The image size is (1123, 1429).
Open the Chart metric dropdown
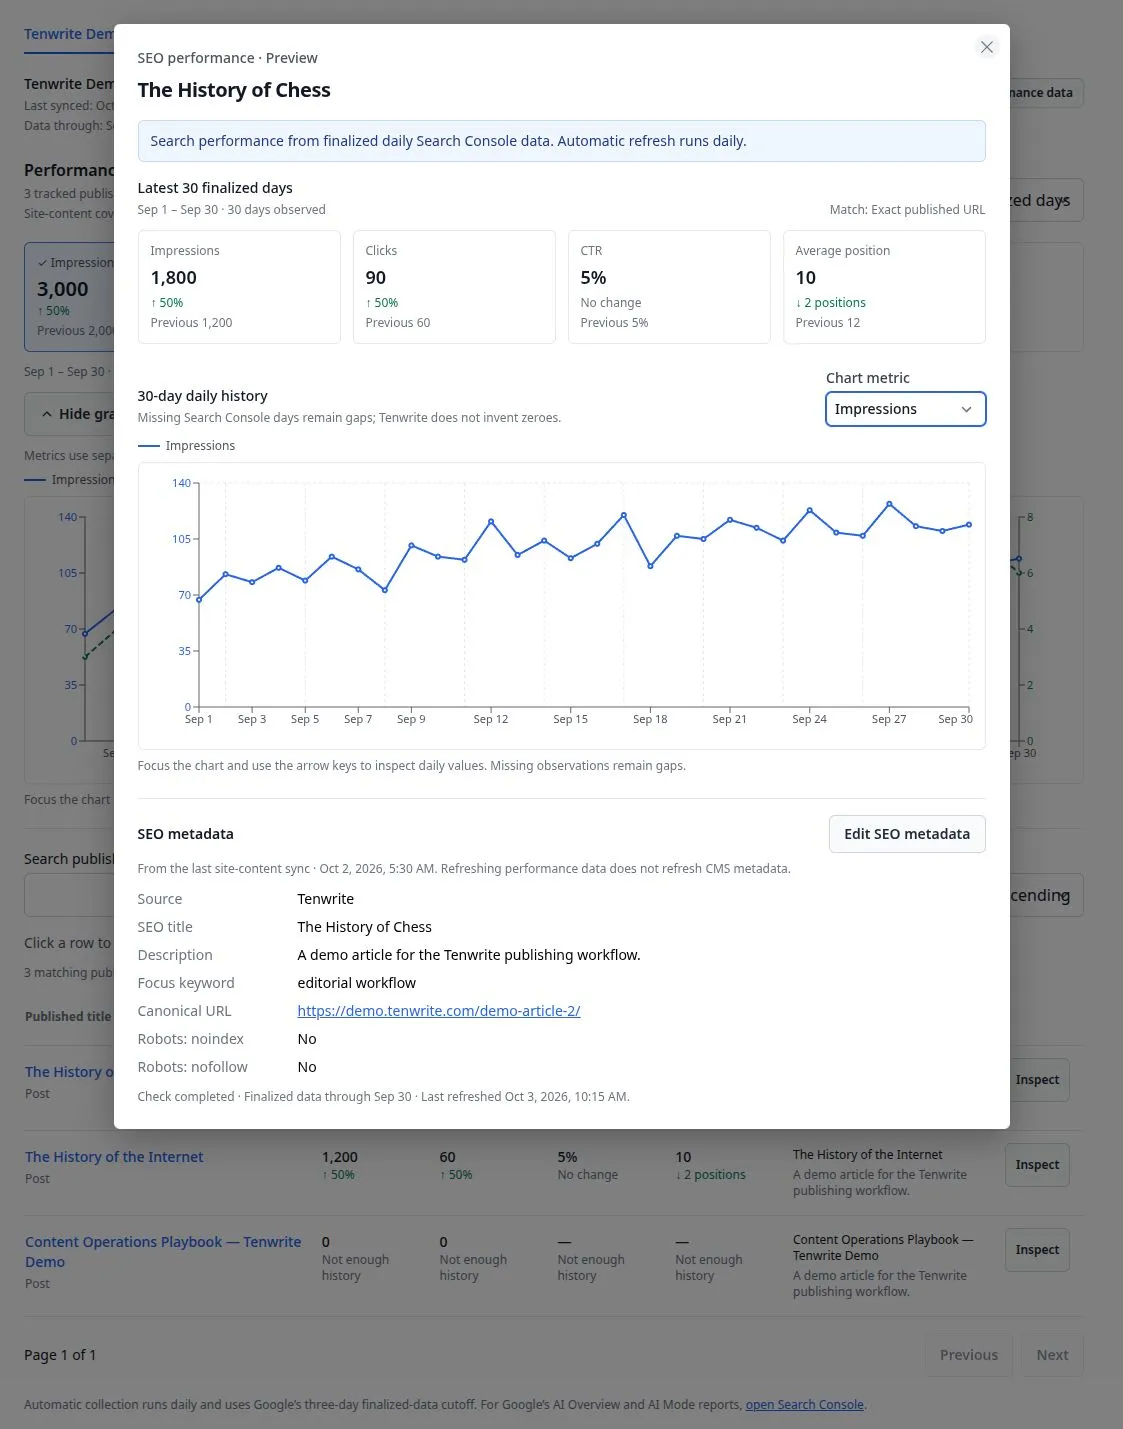tap(905, 409)
